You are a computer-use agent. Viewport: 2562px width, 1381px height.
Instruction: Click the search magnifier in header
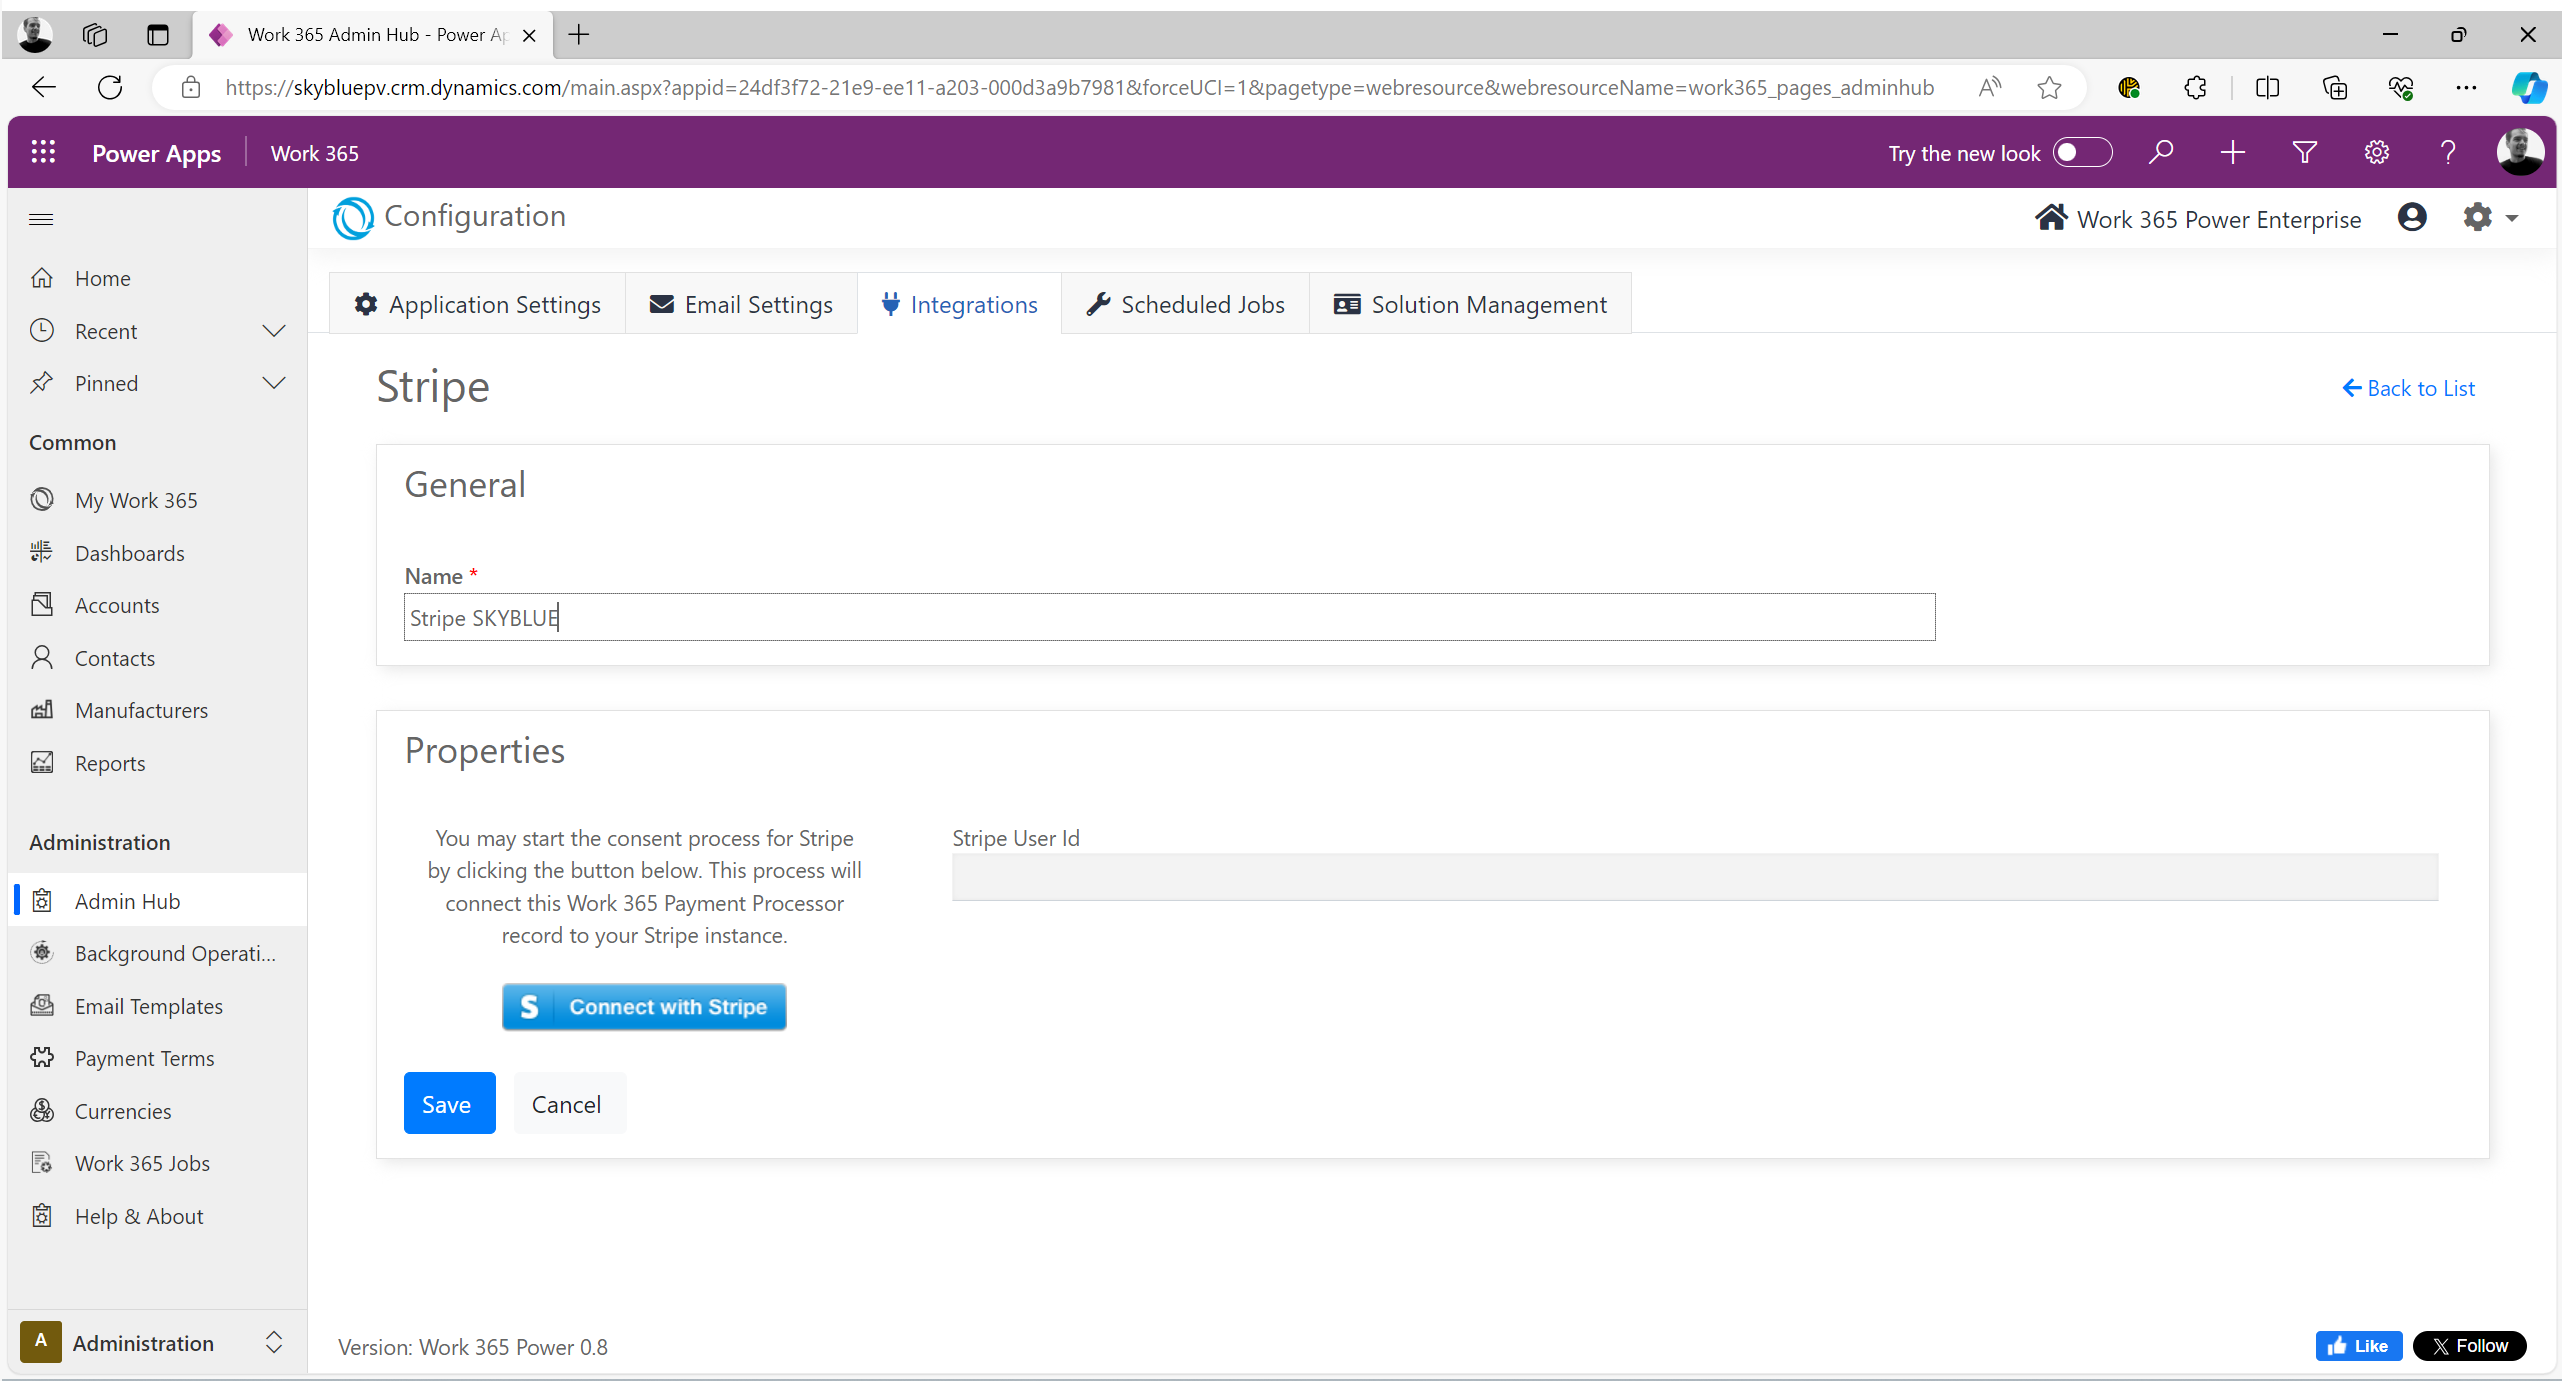2161,152
